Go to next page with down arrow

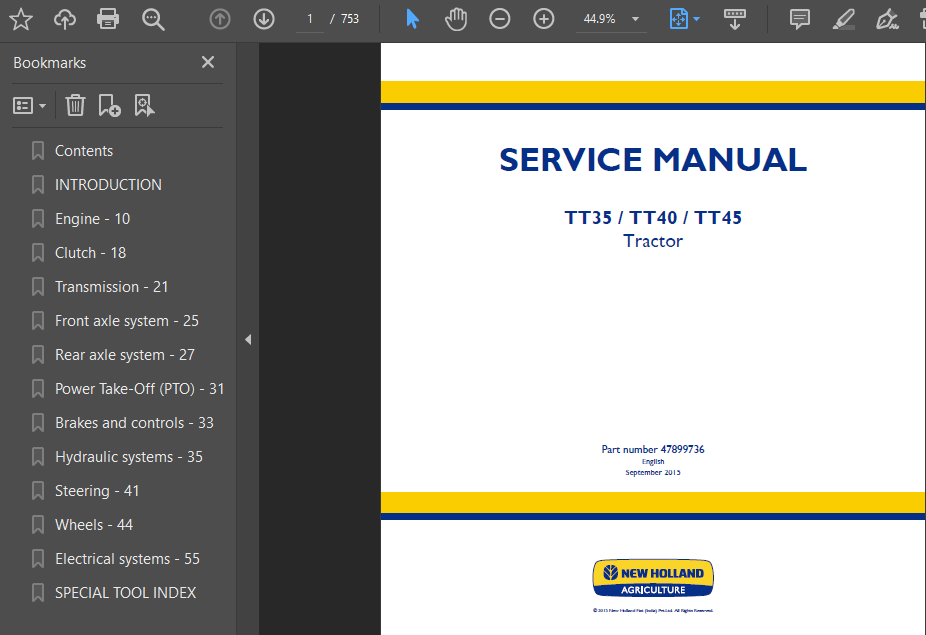(263, 18)
